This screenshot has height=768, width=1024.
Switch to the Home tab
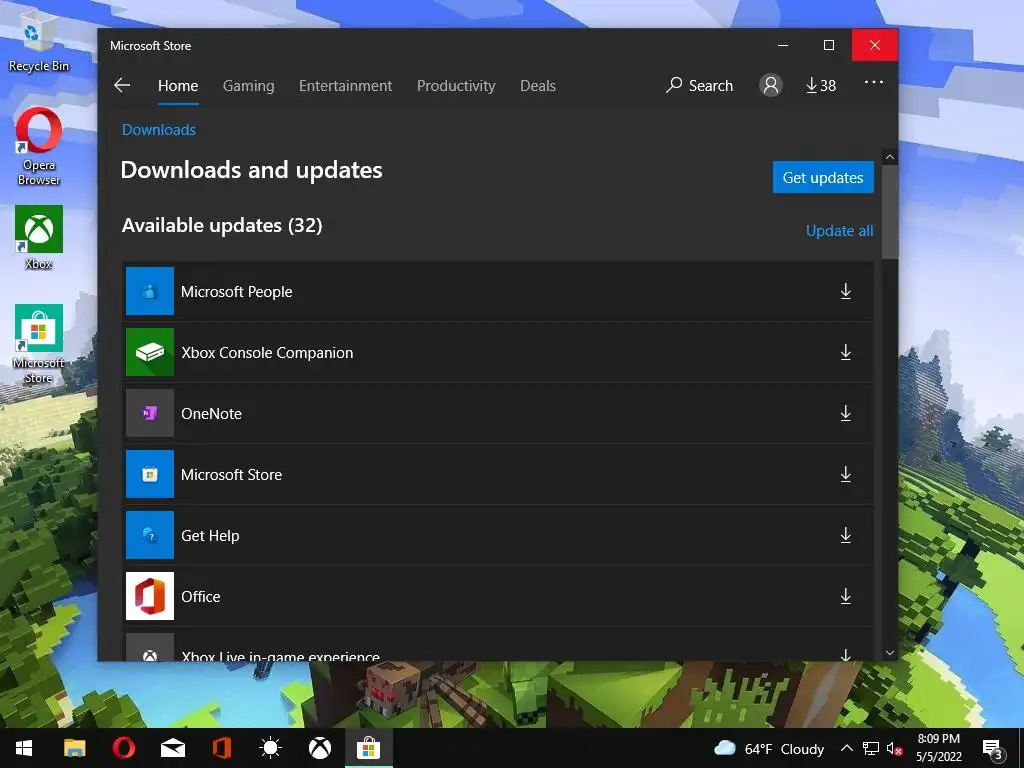pos(178,86)
